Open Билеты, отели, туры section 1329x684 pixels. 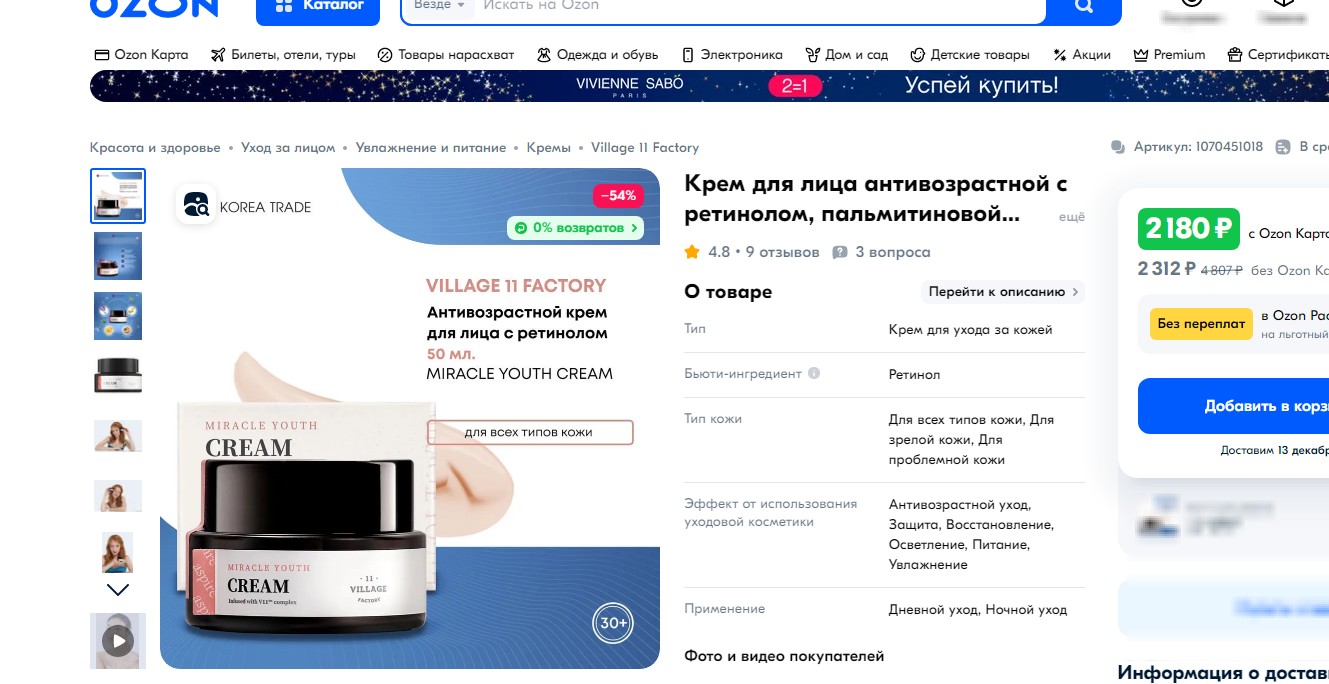point(283,55)
